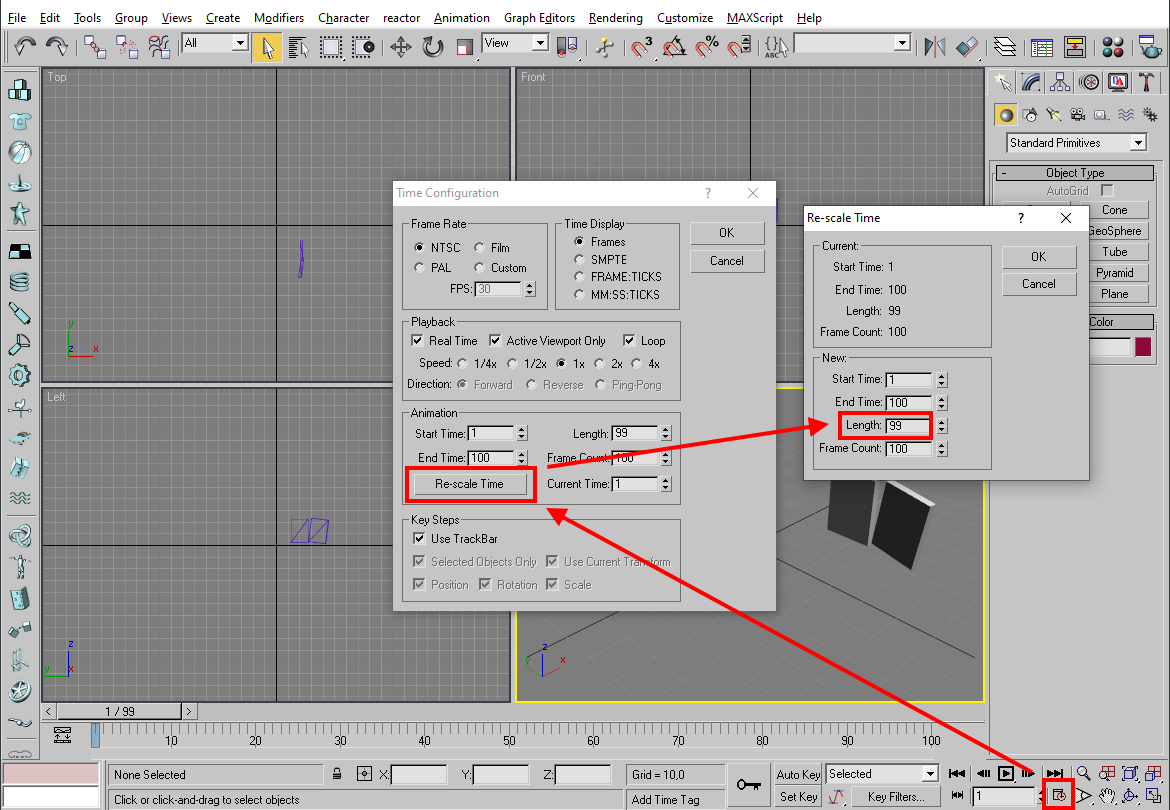This screenshot has width=1170, height=810.
Task: Click the Redo arrow in main toolbar
Action: pos(57,46)
